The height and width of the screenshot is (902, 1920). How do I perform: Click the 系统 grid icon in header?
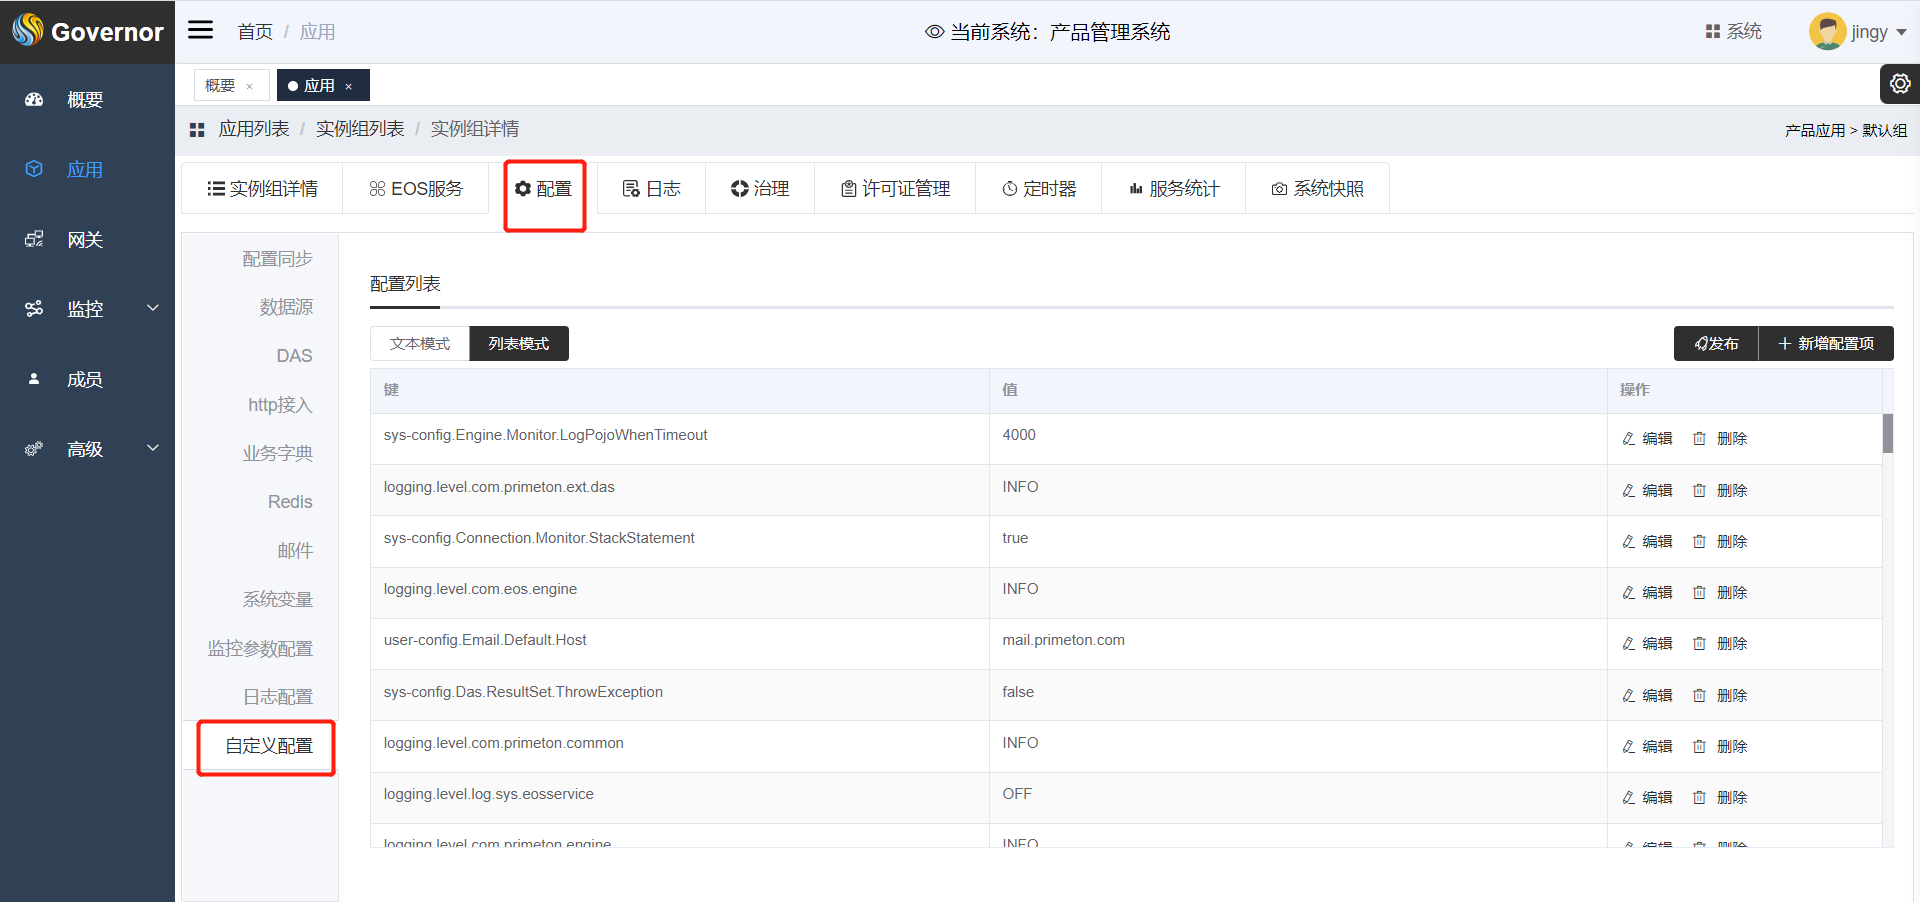click(1712, 32)
